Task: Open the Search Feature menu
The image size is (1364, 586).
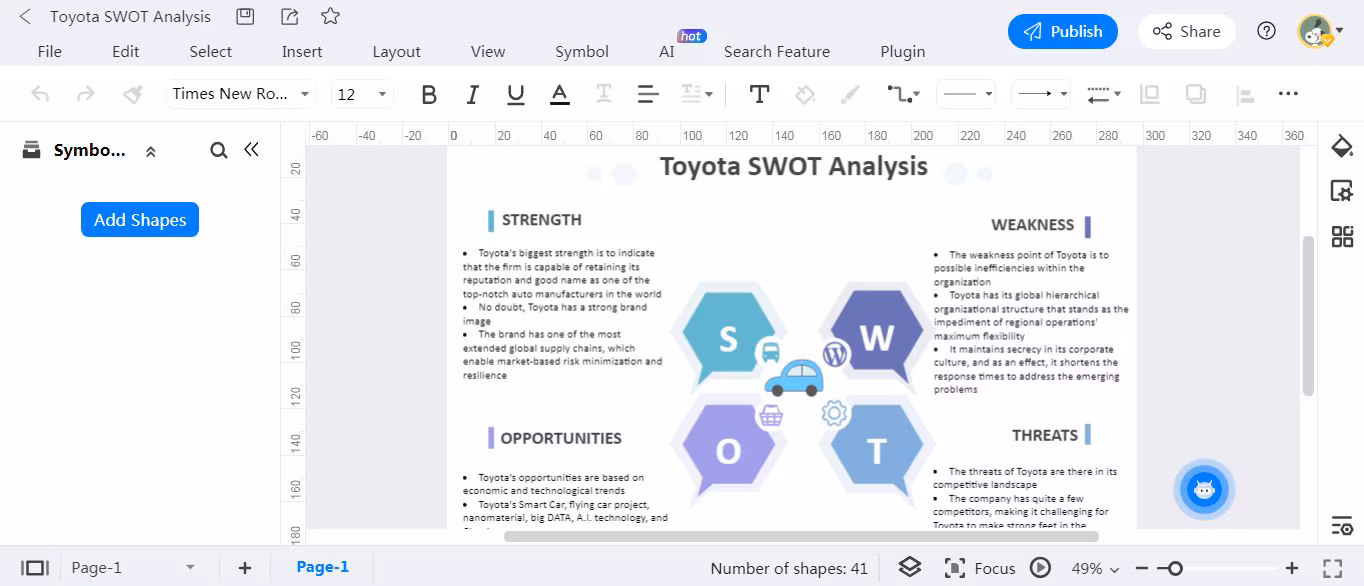Action: click(777, 51)
